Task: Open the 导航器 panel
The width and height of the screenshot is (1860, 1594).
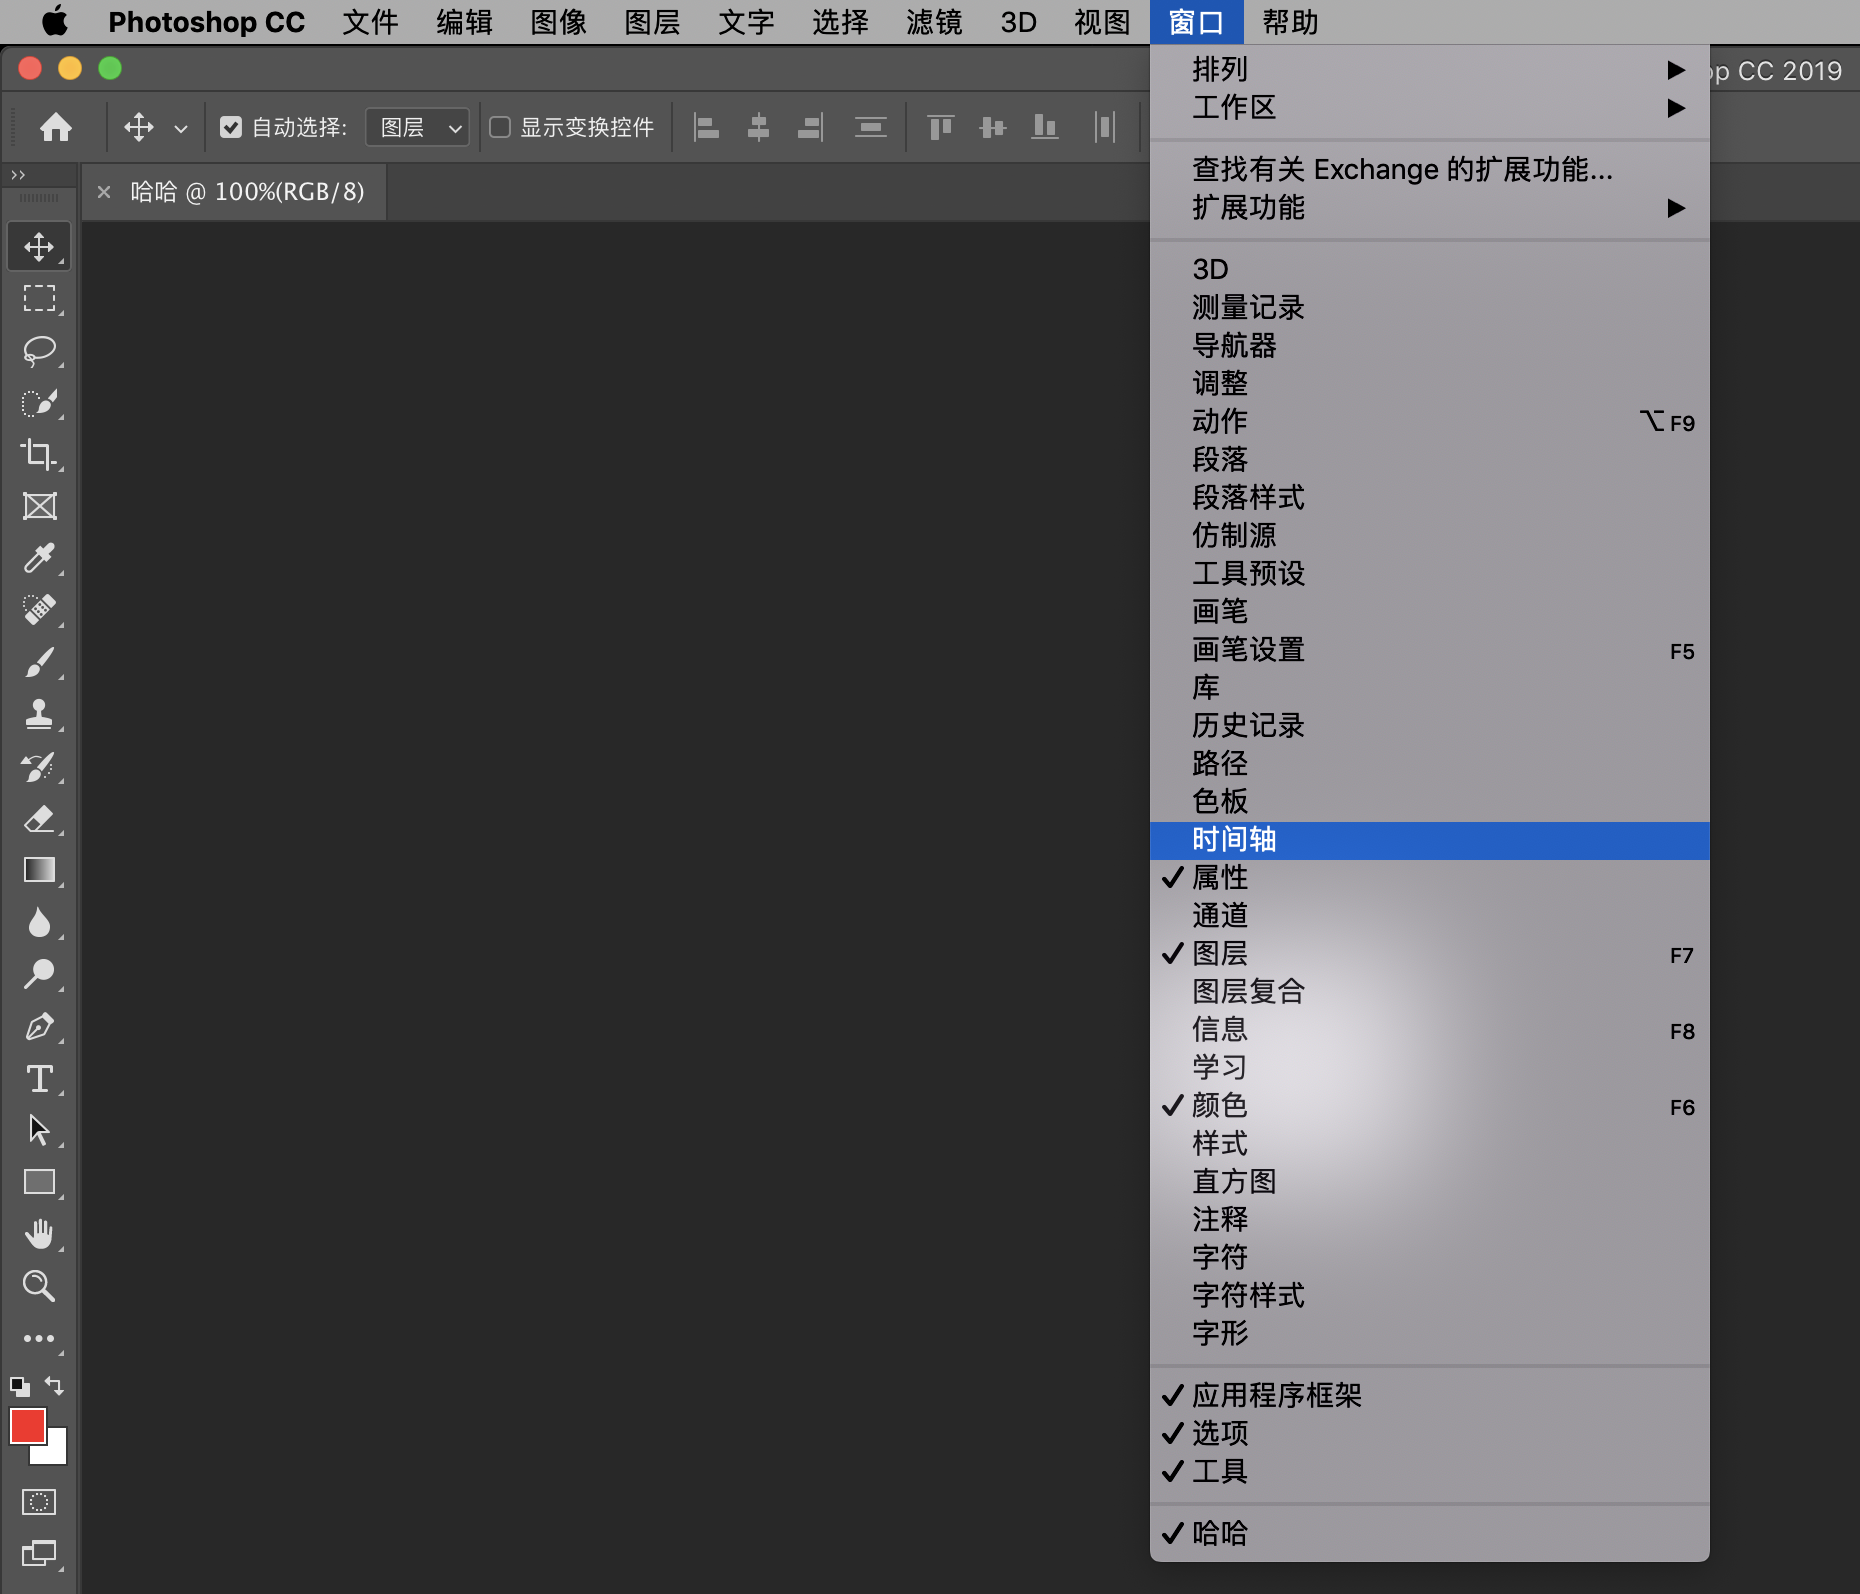Action: pyautogui.click(x=1430, y=346)
